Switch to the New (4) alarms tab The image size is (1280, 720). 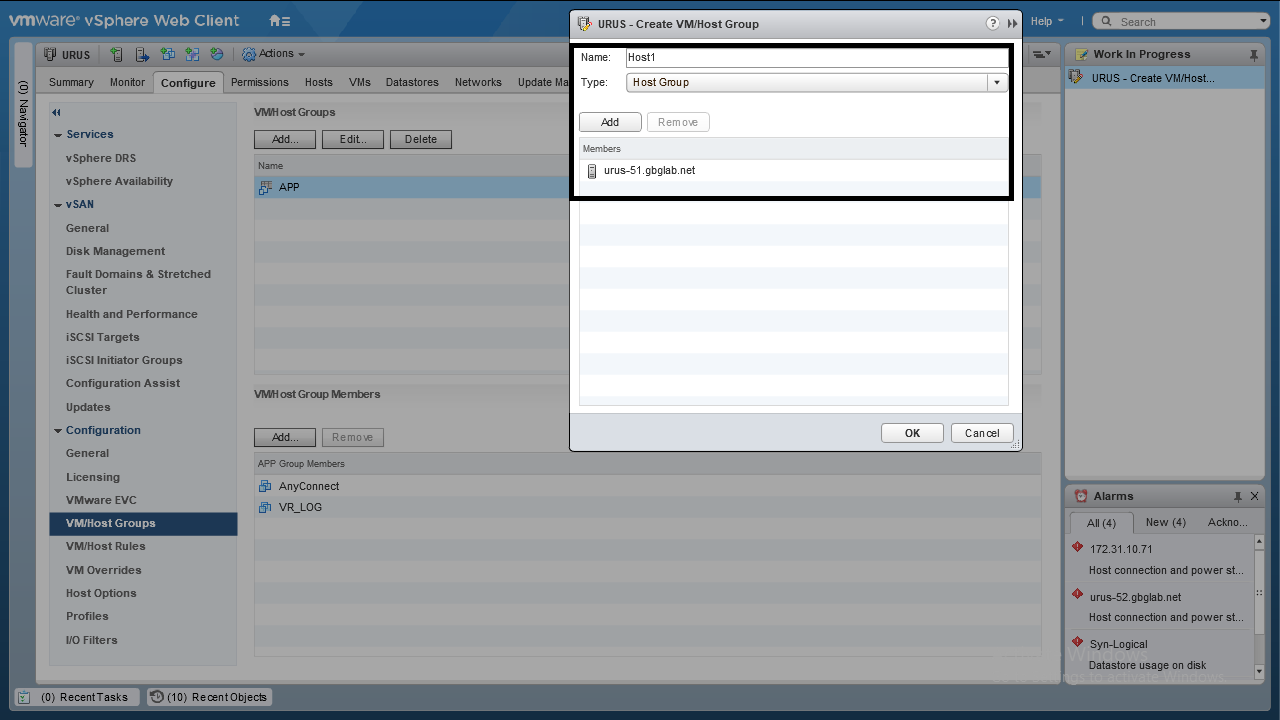(1165, 522)
